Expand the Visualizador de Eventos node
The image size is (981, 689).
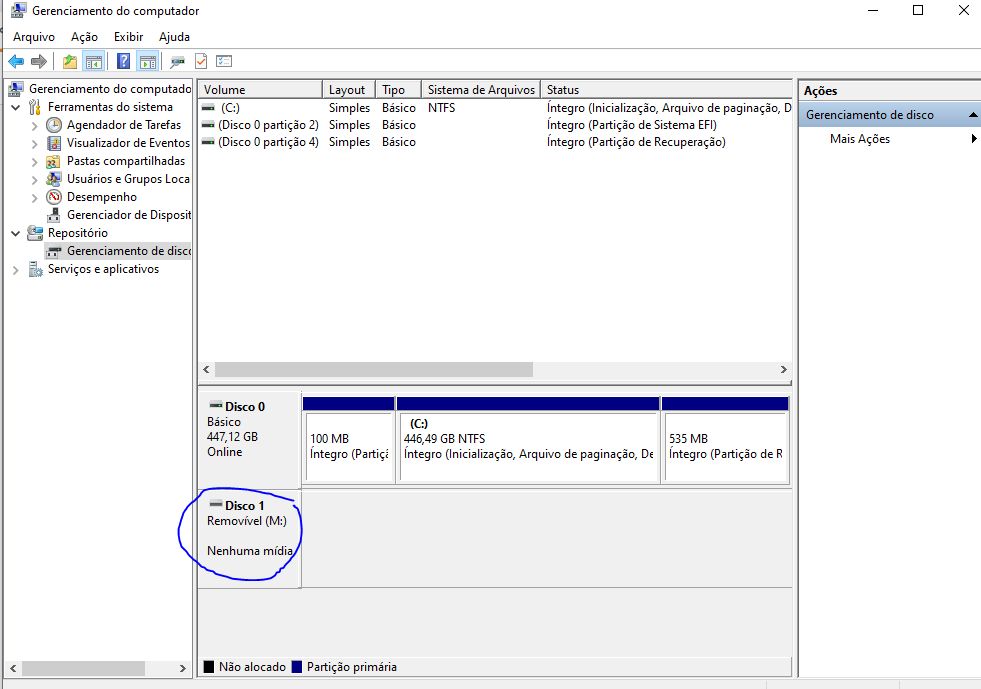[34, 143]
